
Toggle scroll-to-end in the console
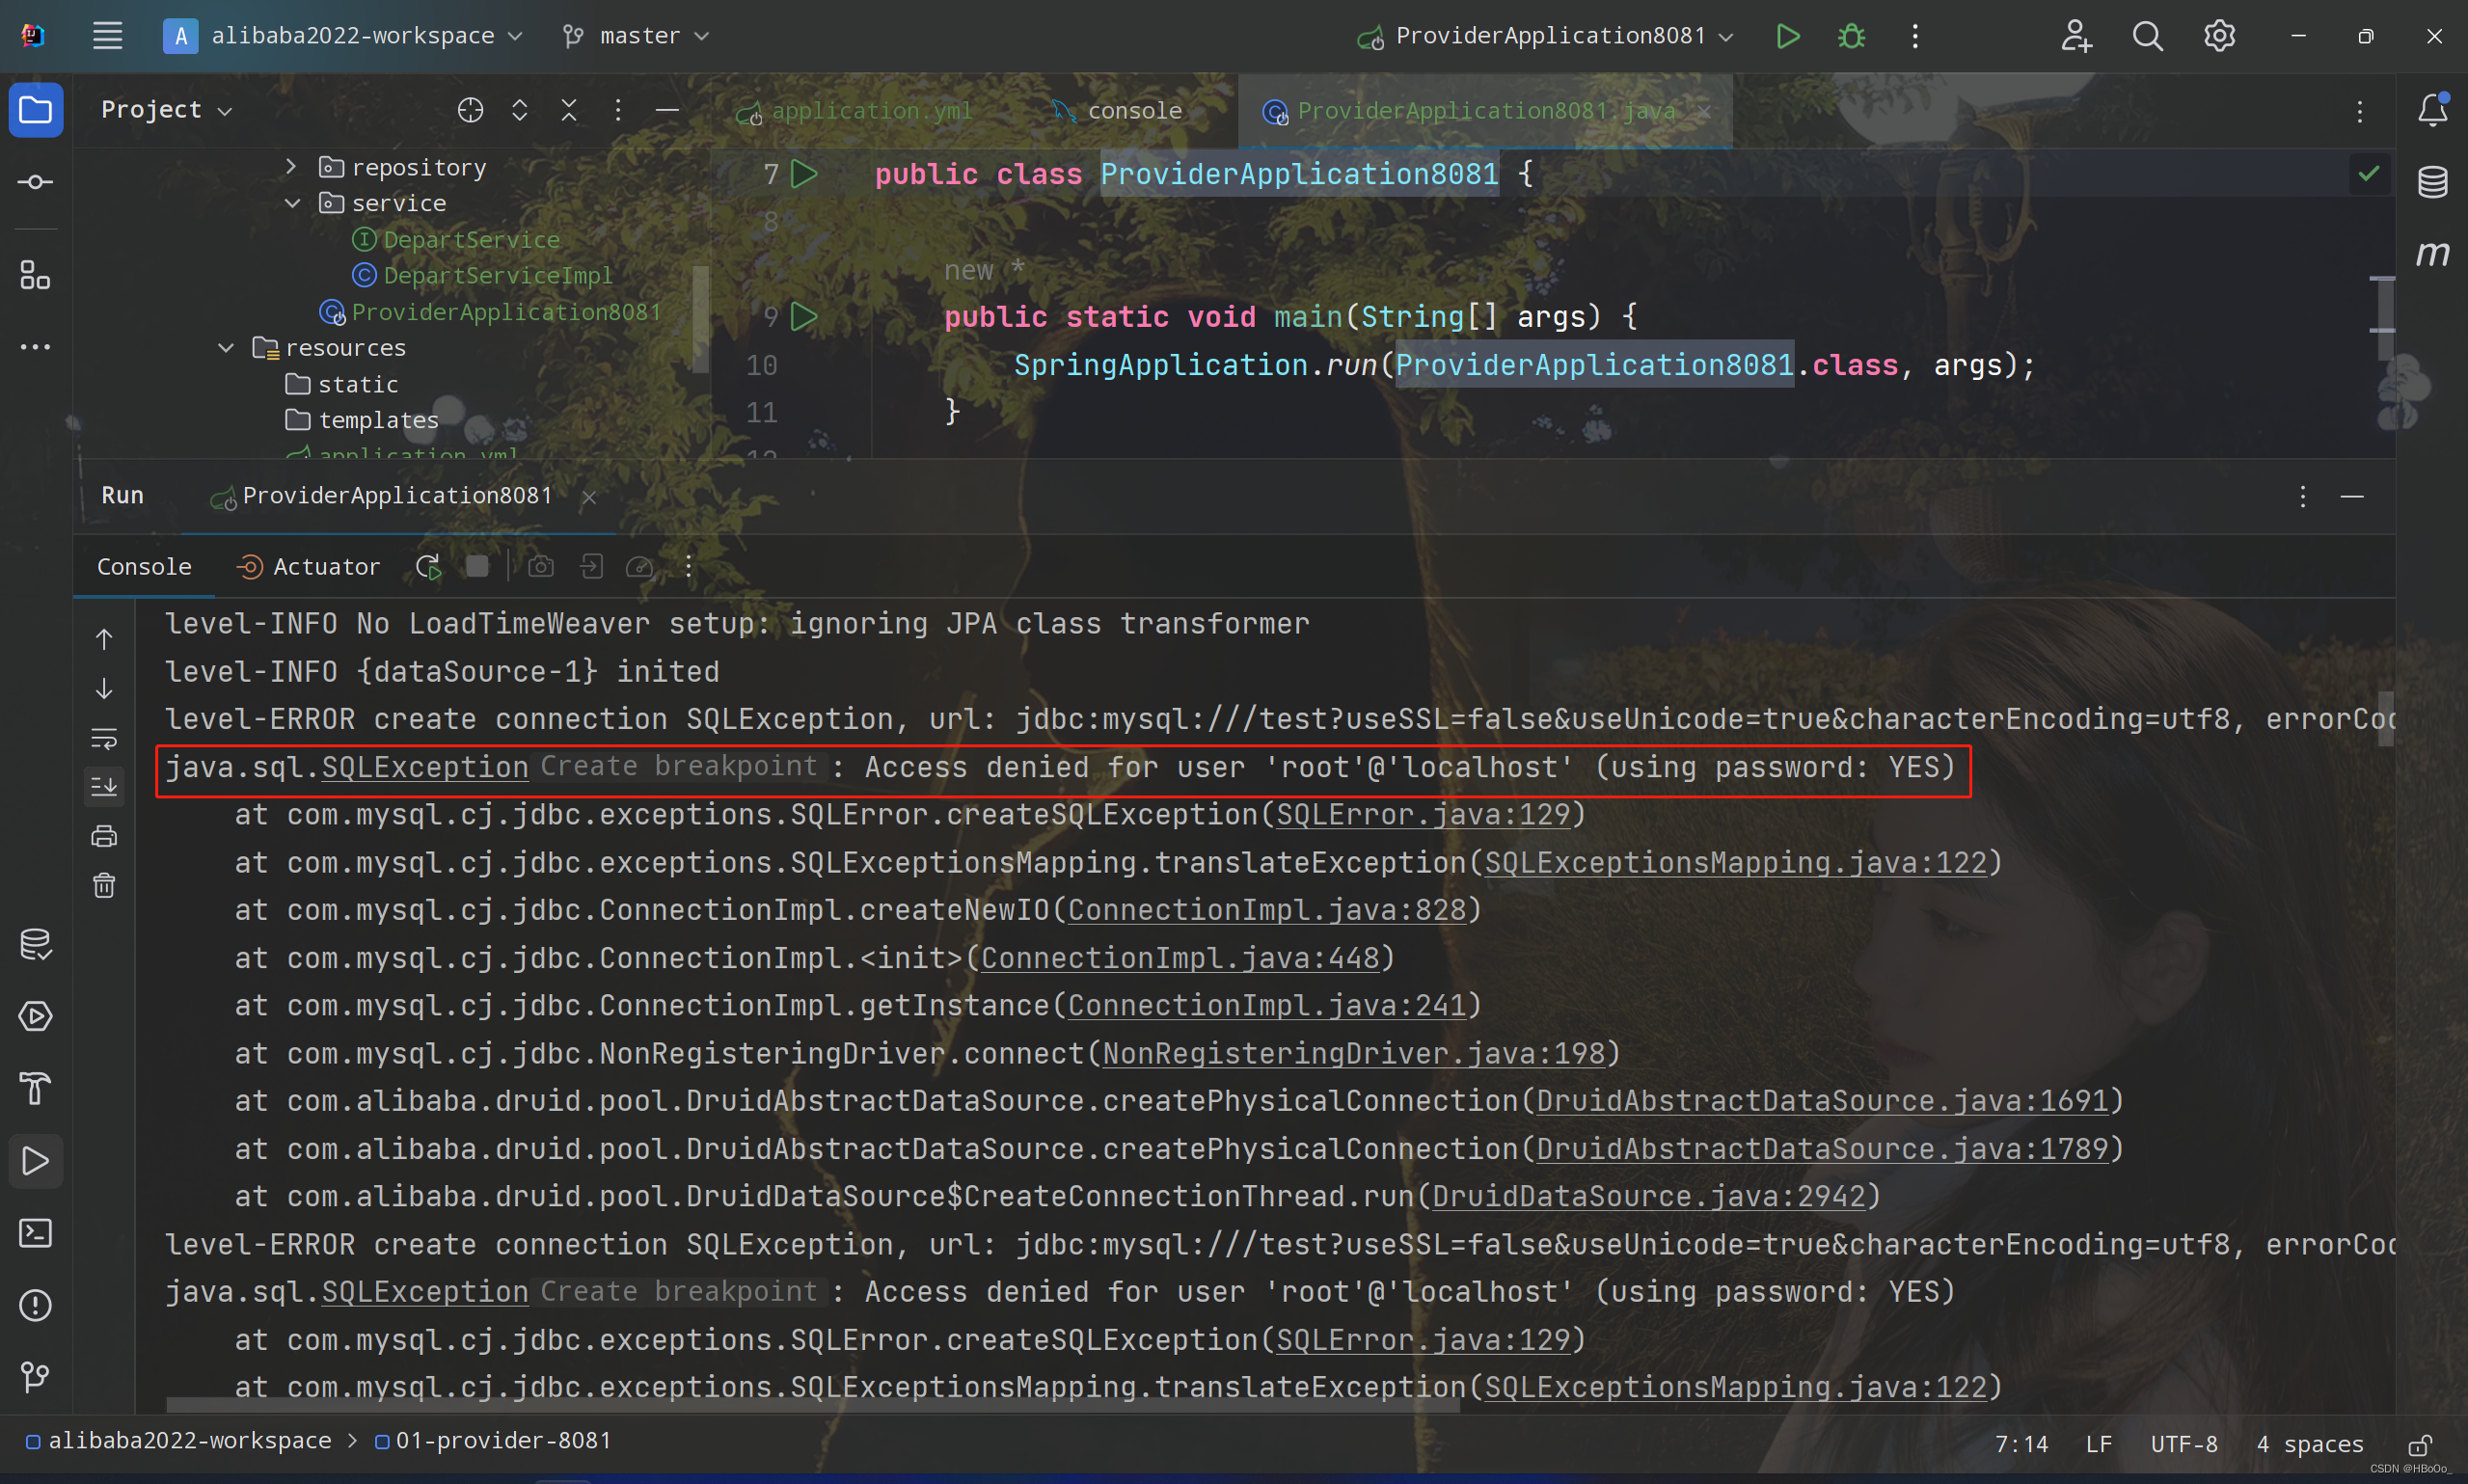[x=104, y=787]
